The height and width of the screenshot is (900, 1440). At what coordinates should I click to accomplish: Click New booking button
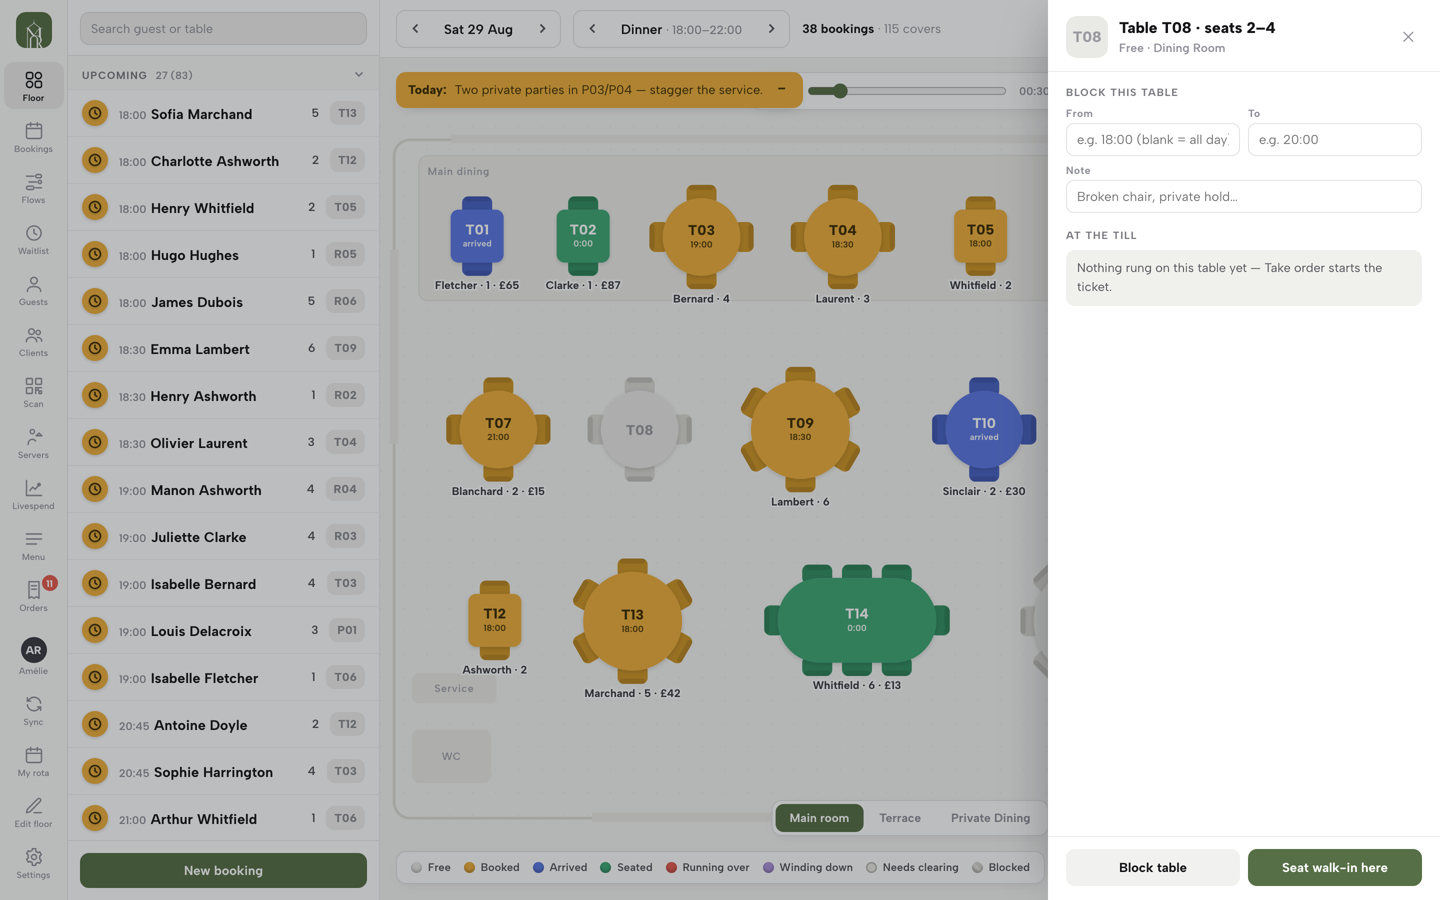(223, 870)
